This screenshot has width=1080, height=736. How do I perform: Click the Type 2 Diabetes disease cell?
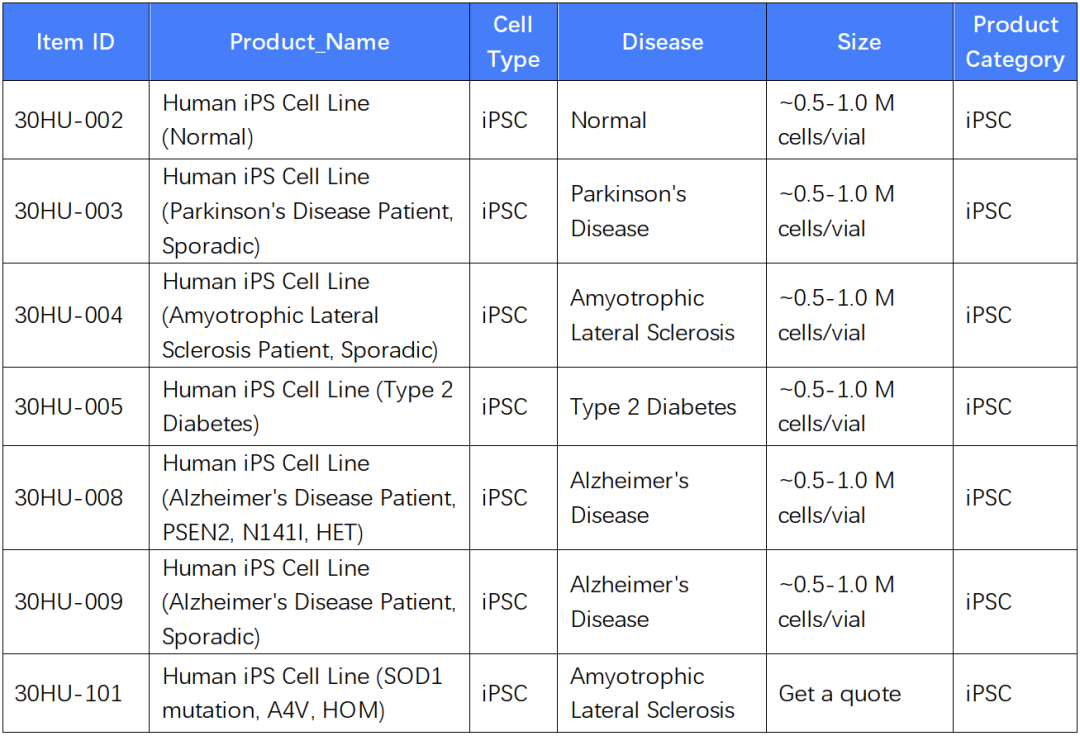(653, 407)
